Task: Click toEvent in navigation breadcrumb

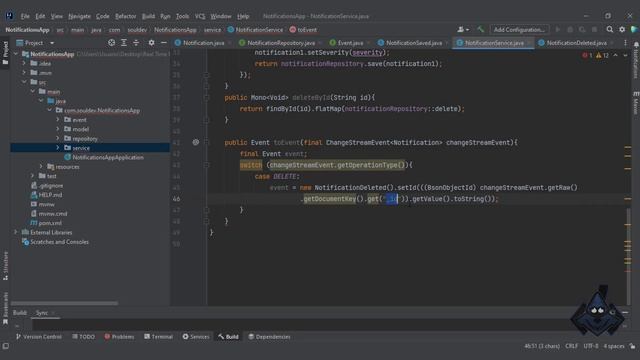Action: 303,30
